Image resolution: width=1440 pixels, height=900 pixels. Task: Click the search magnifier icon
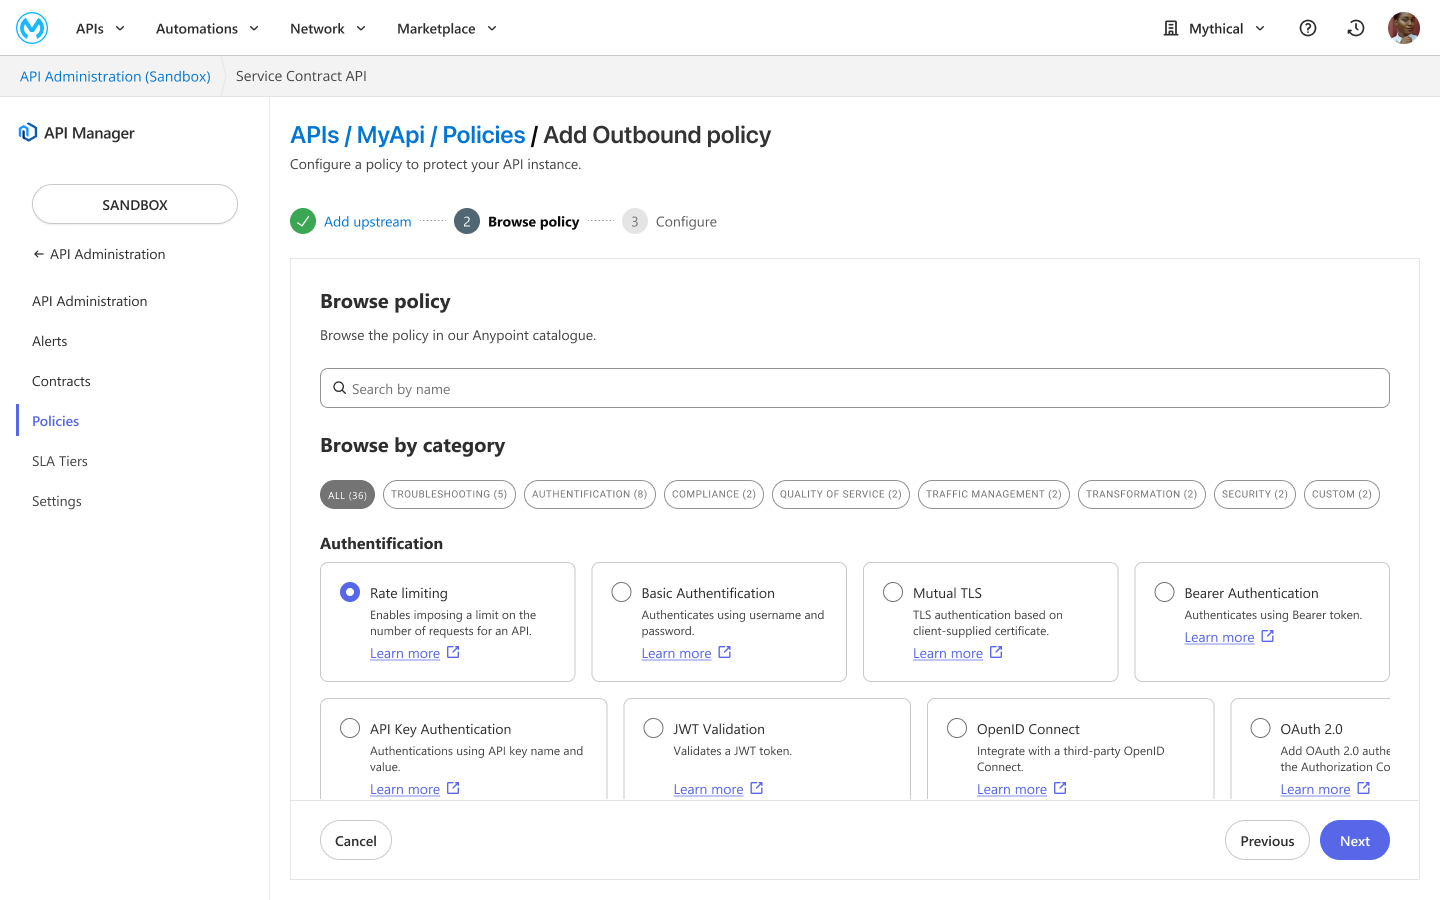(340, 388)
